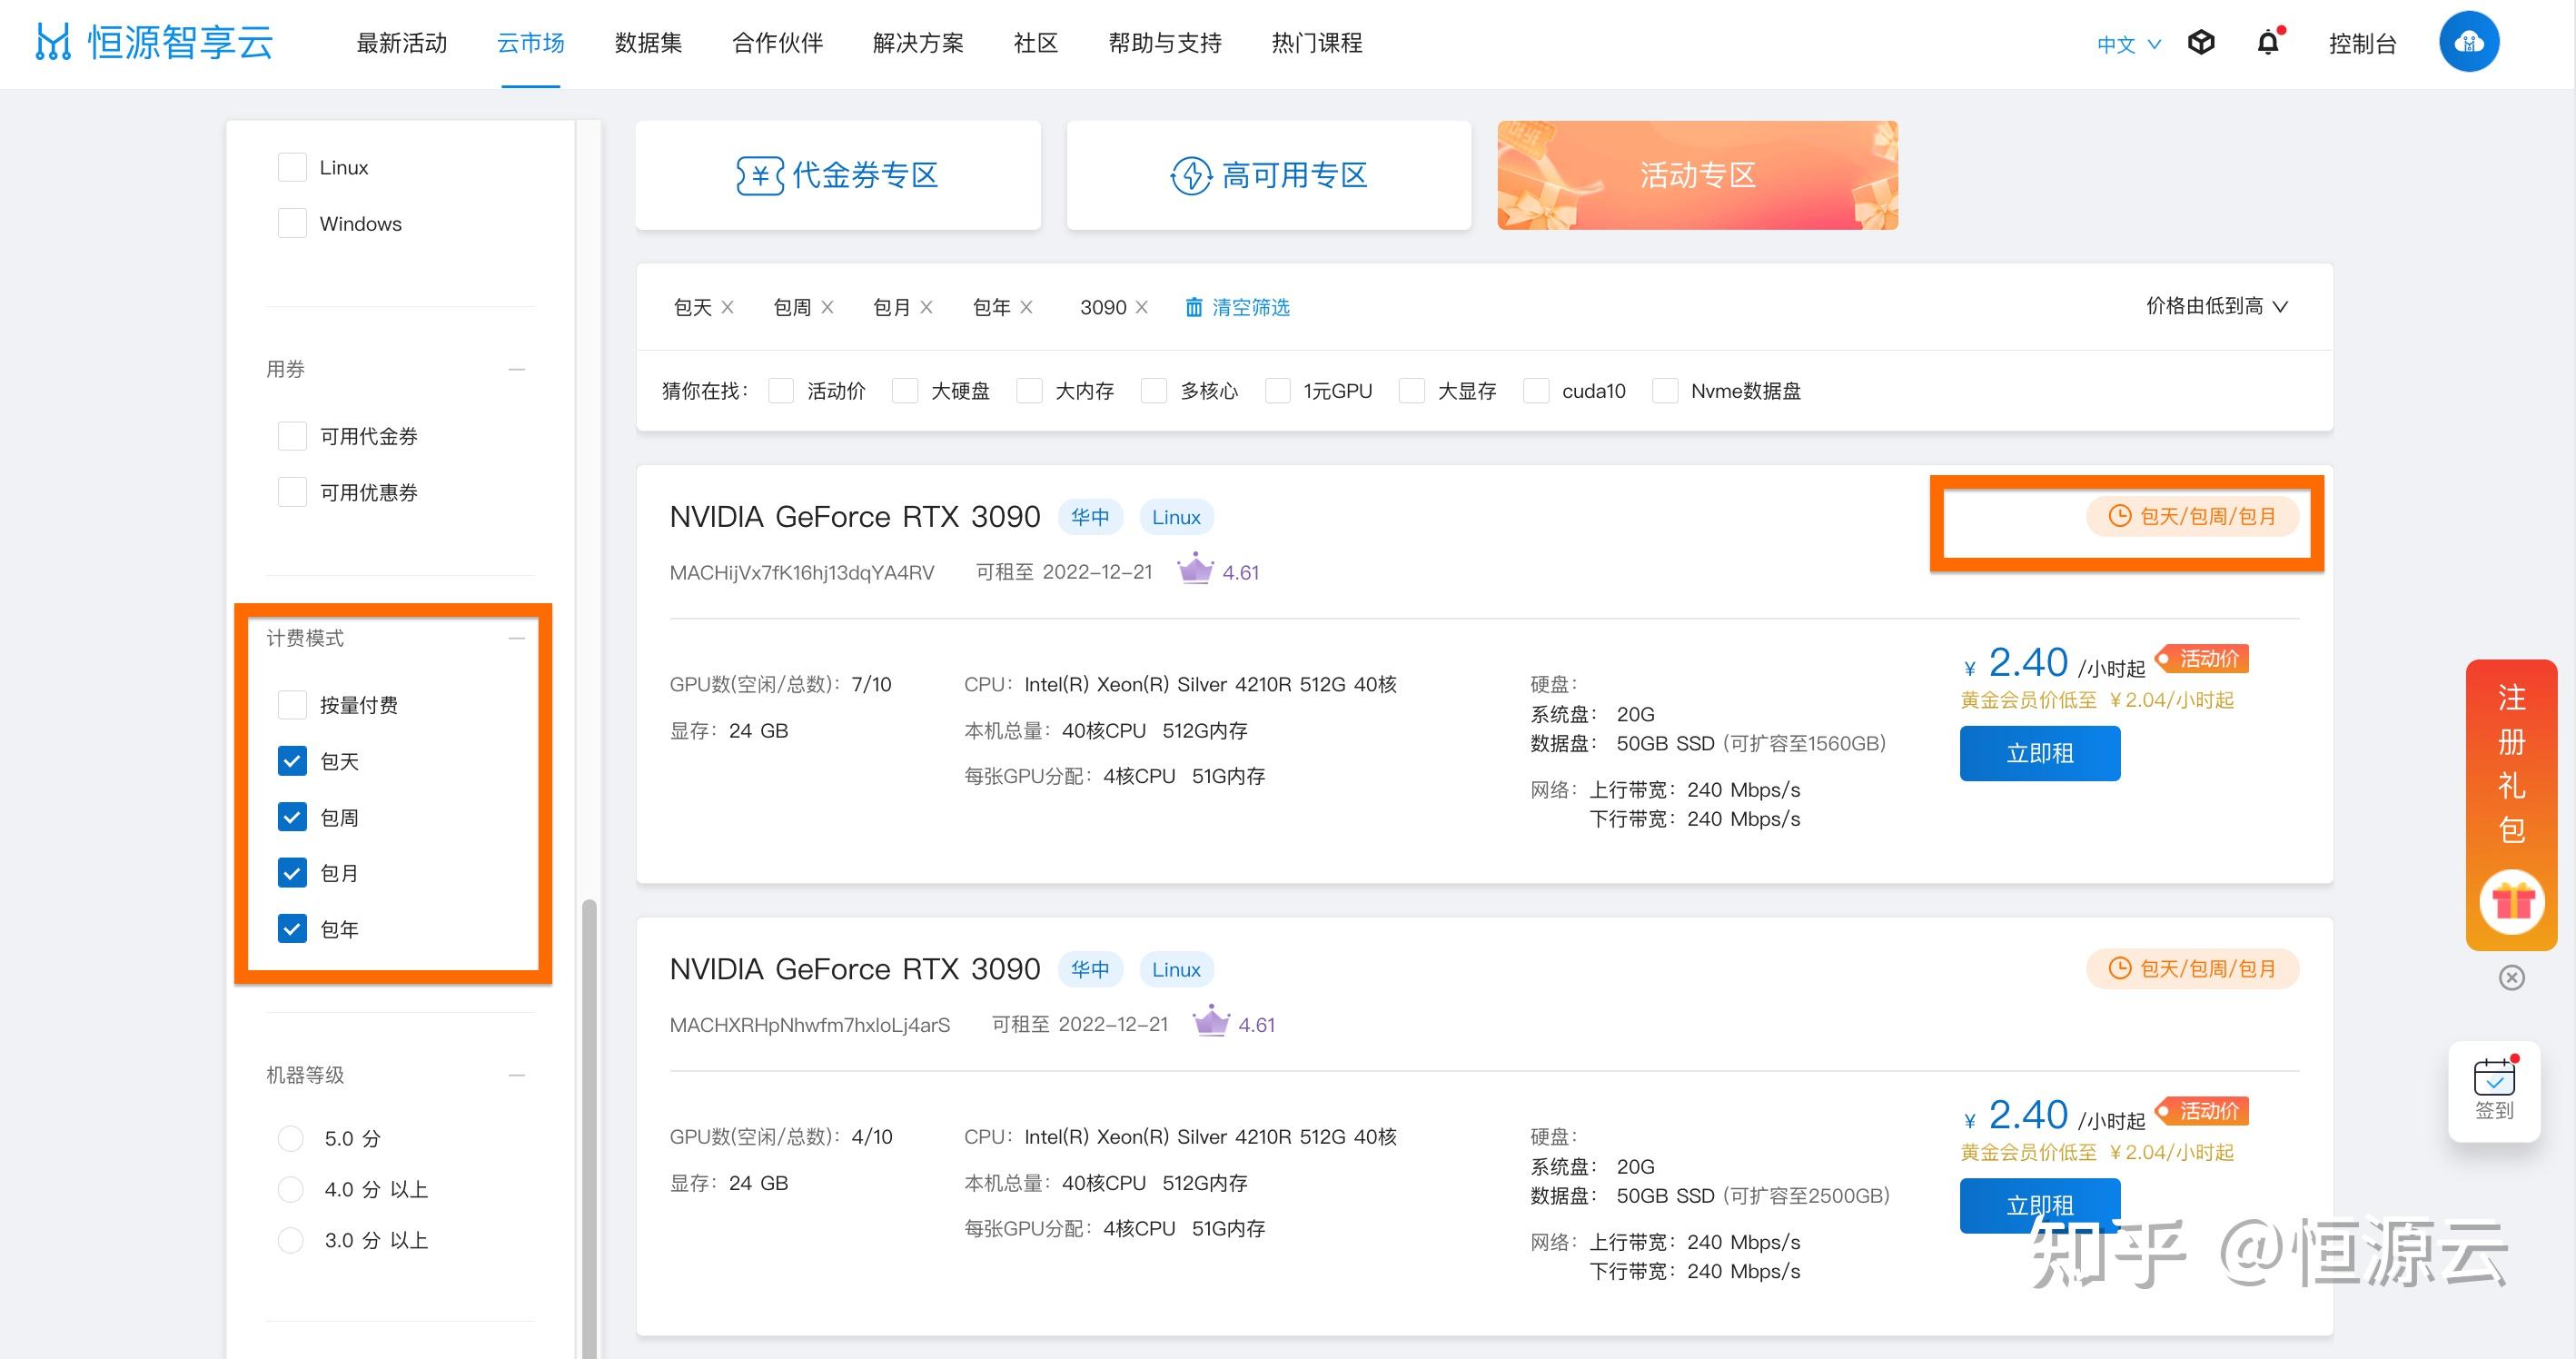Image resolution: width=2576 pixels, height=1359 pixels.
Task: Collapse the 用券 filter section
Action: [x=517, y=369]
